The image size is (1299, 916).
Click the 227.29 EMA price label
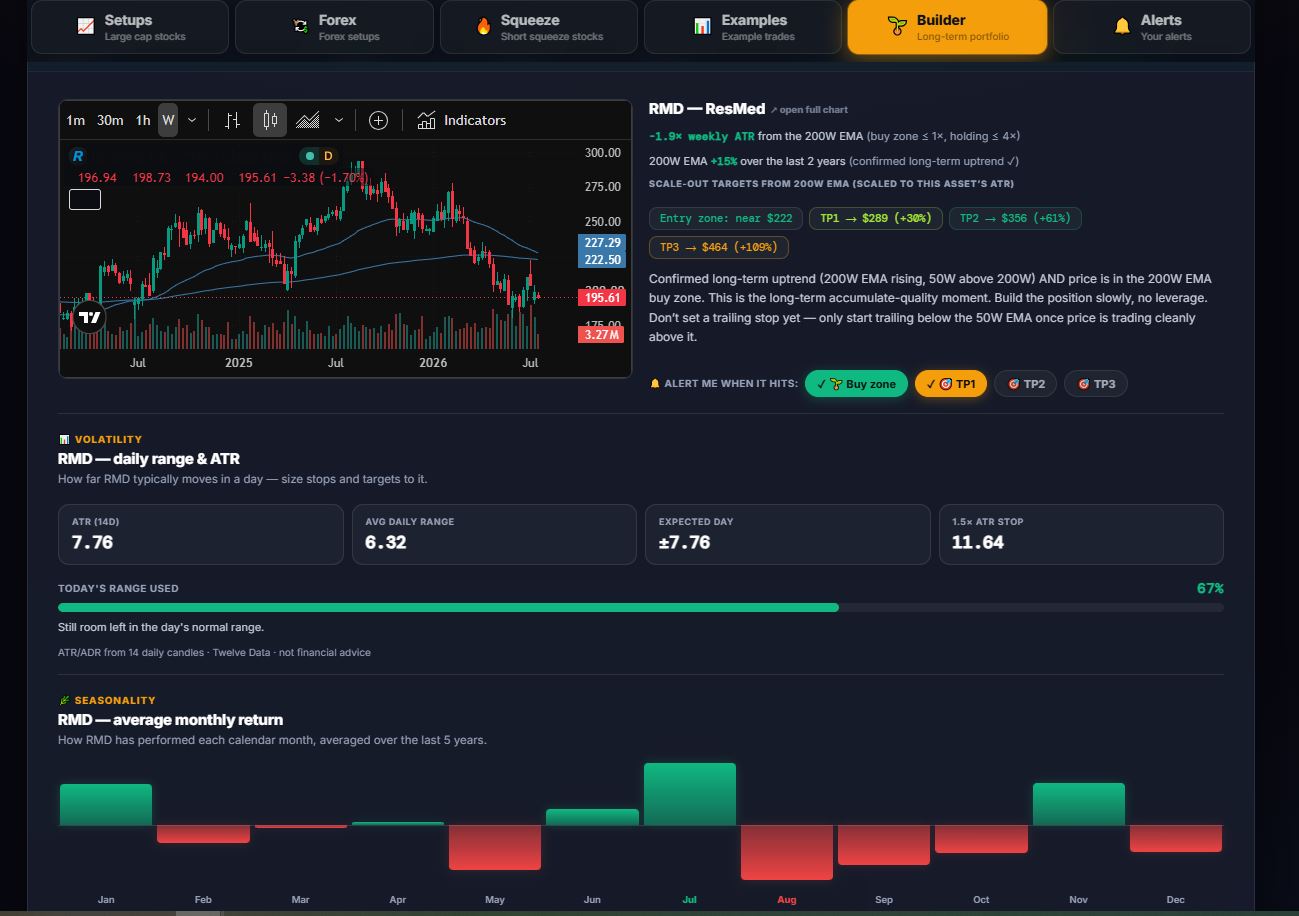coord(602,243)
